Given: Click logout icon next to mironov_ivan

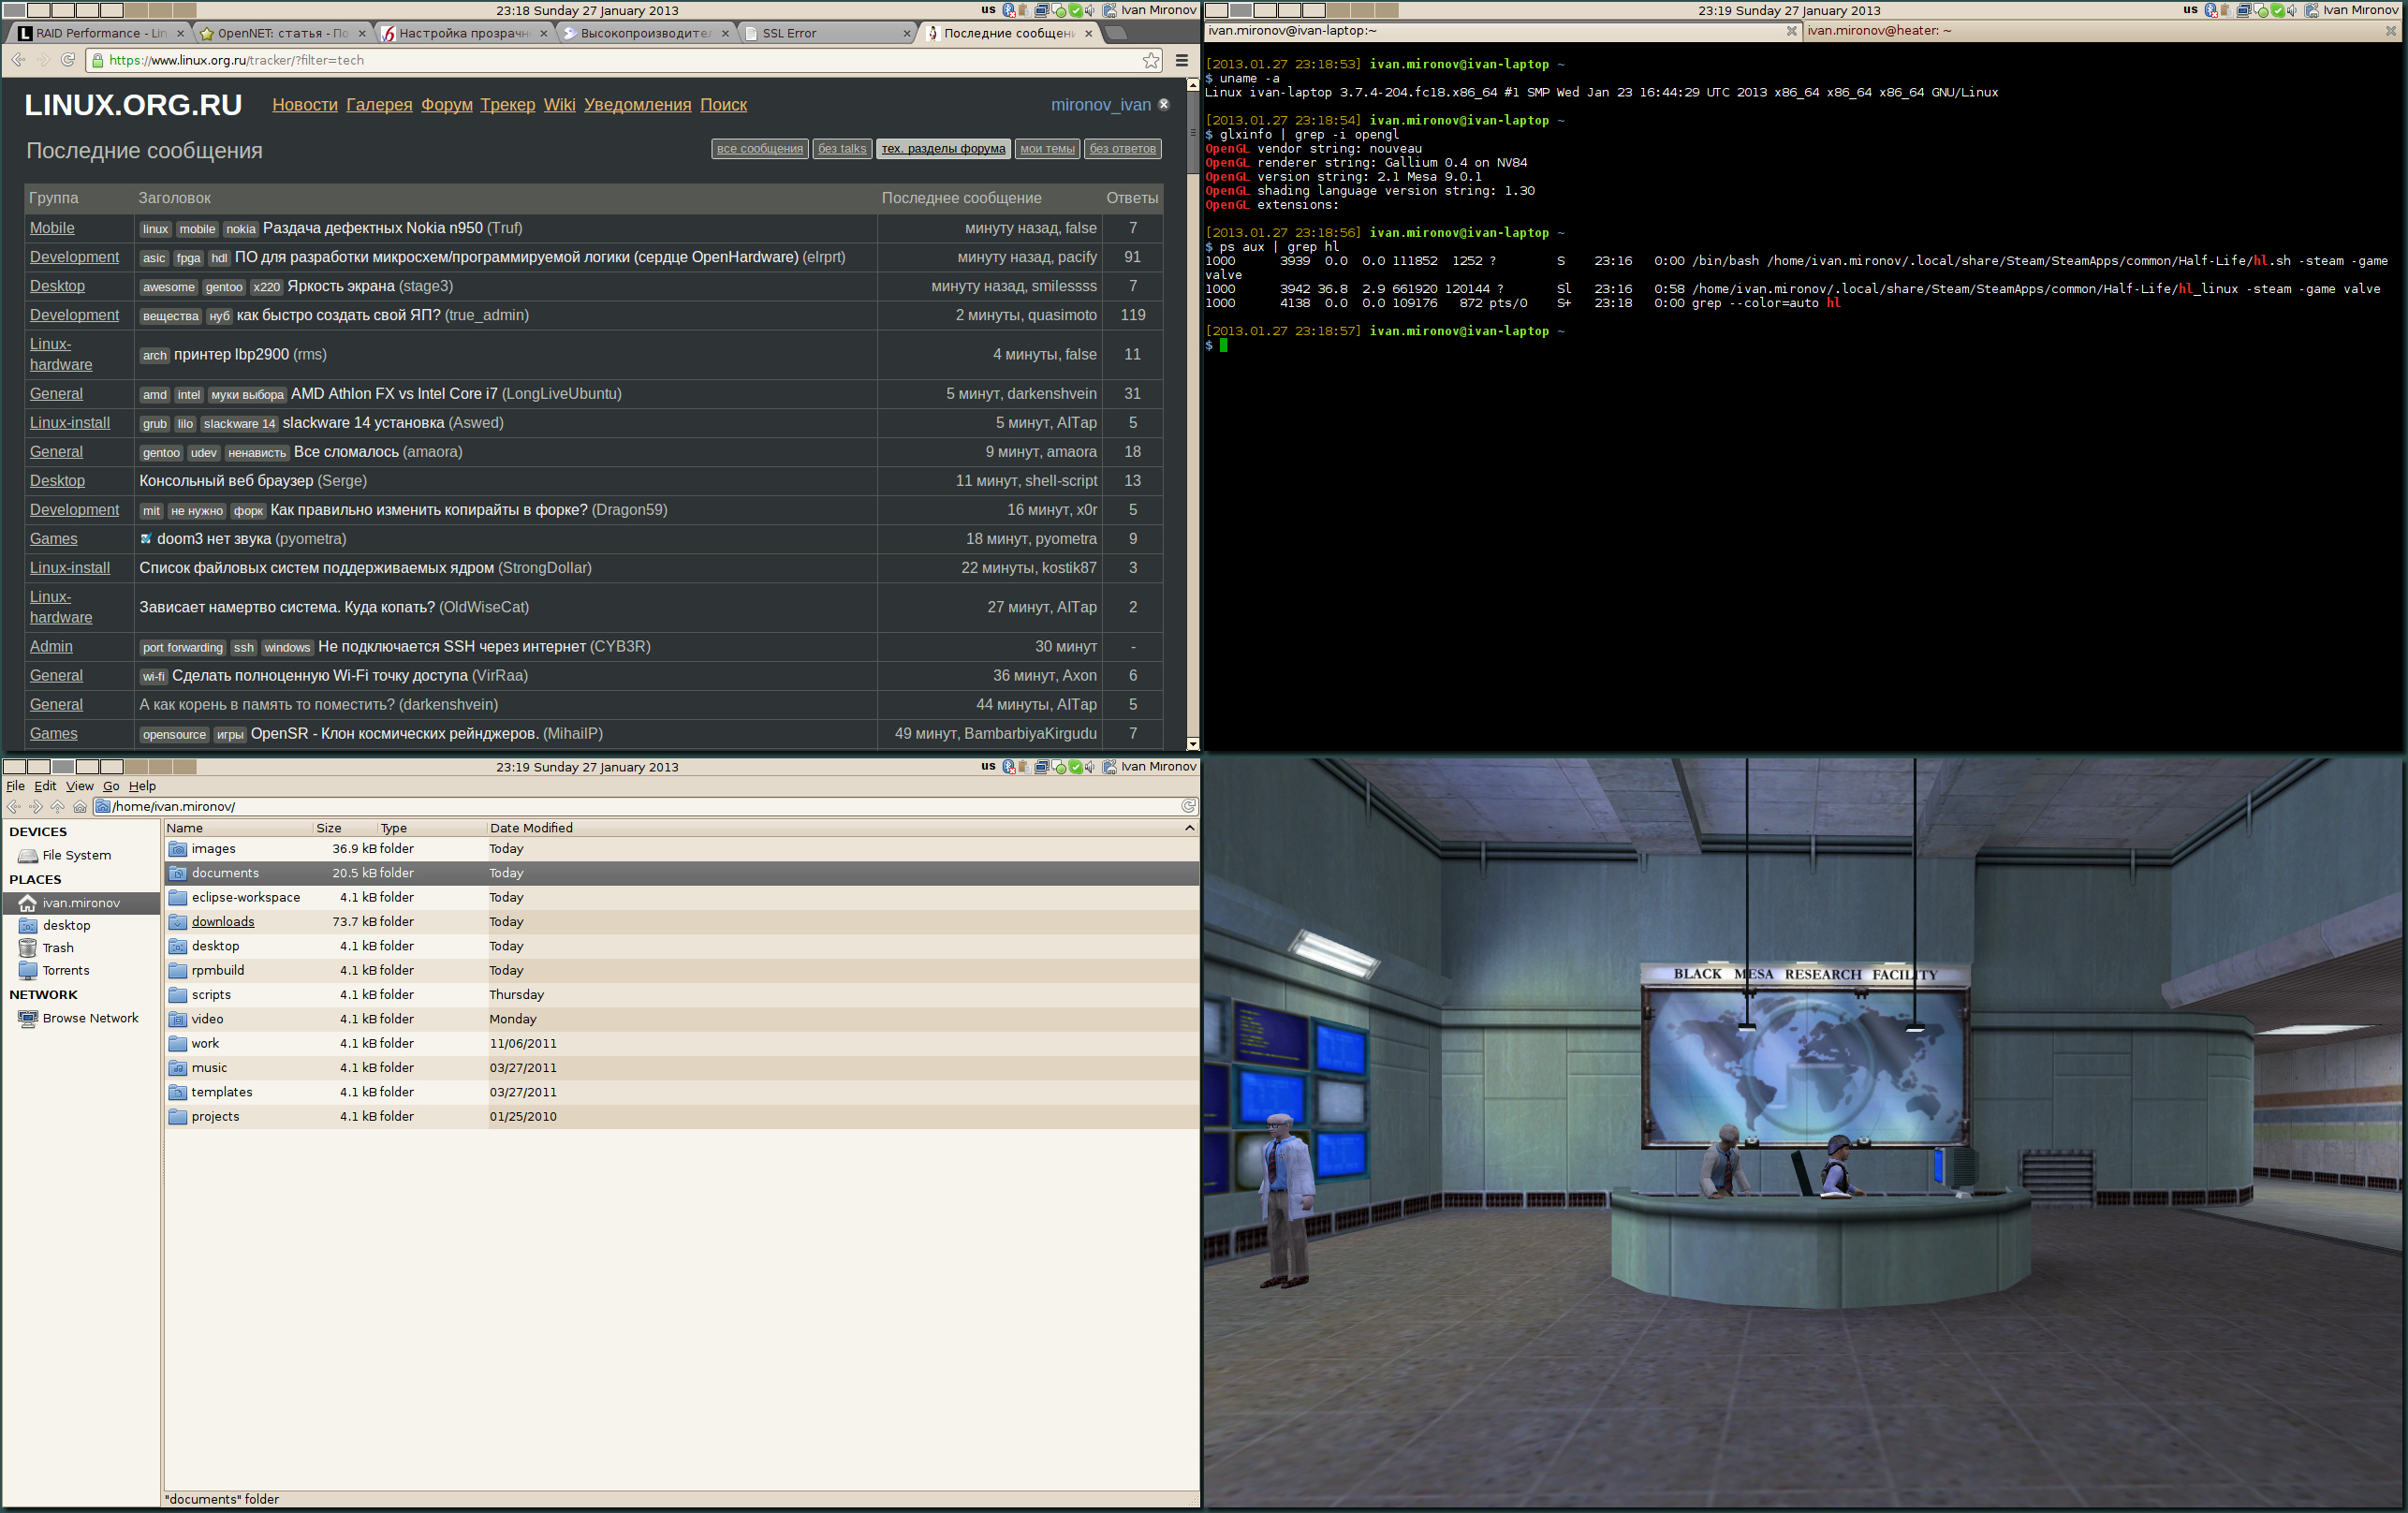Looking at the screenshot, I should pos(1164,104).
